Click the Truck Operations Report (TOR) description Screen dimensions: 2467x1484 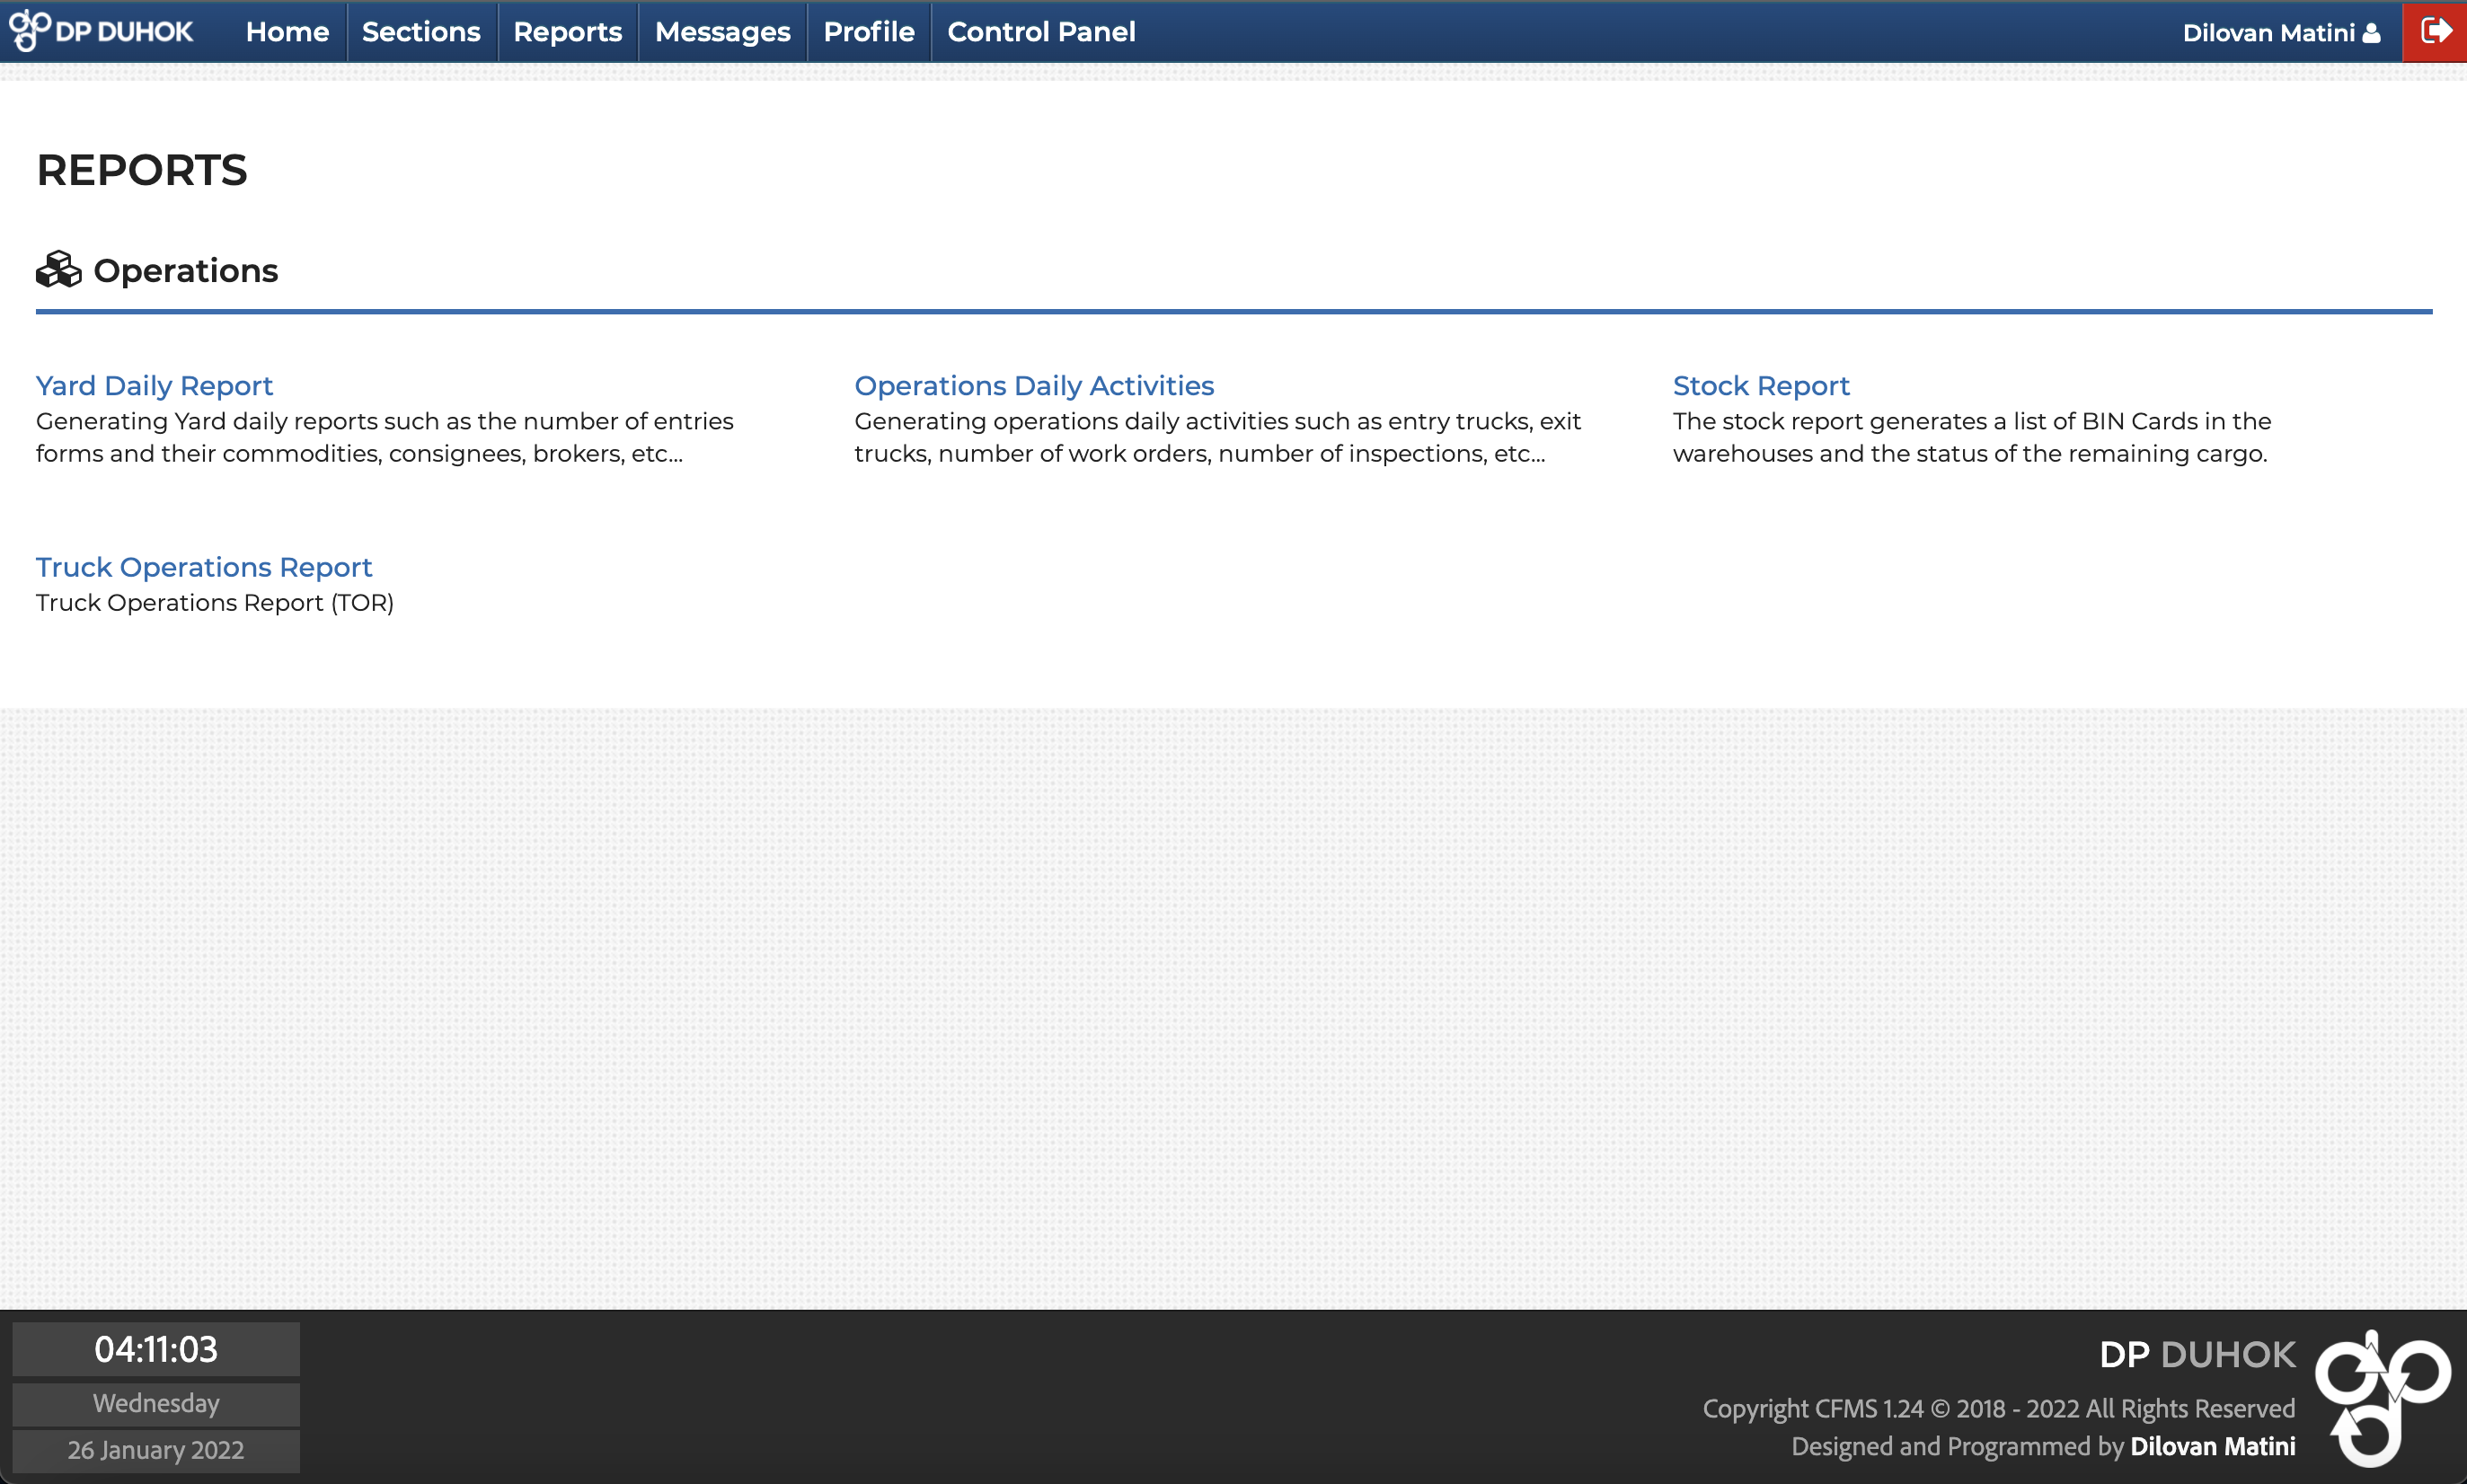click(215, 603)
